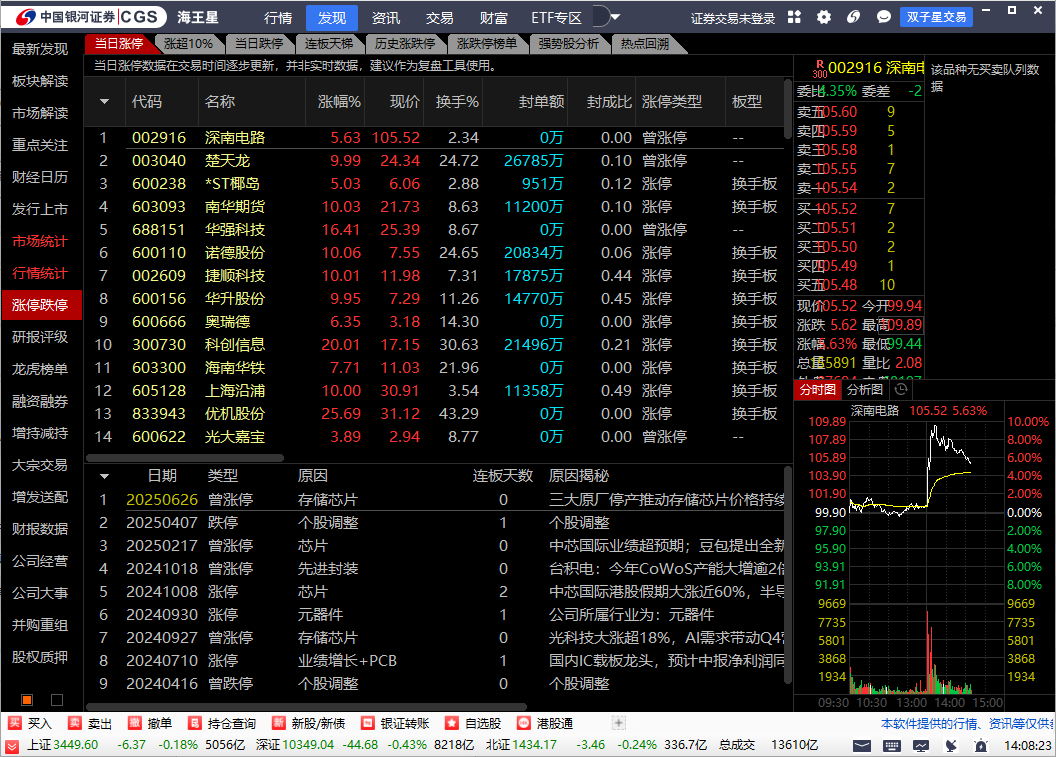
Task: Click horizontal scrollbar under history table
Action: (306, 706)
